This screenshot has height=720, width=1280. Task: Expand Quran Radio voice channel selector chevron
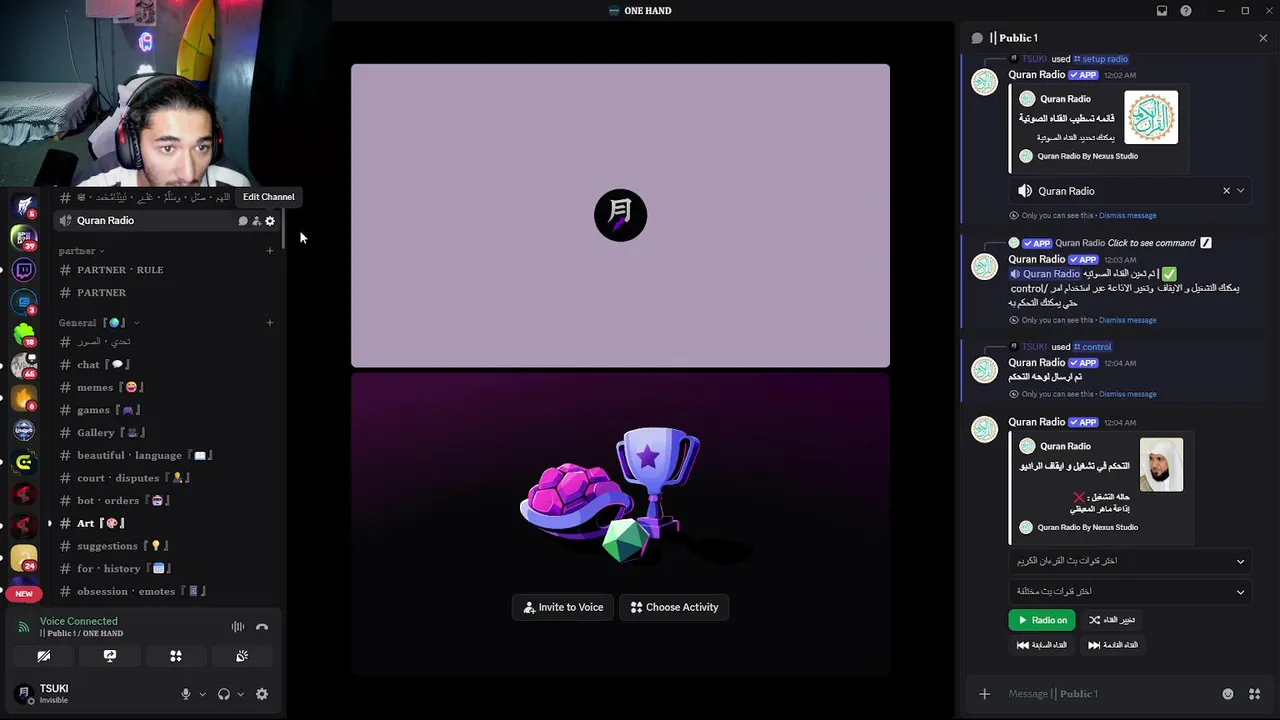[1241, 191]
